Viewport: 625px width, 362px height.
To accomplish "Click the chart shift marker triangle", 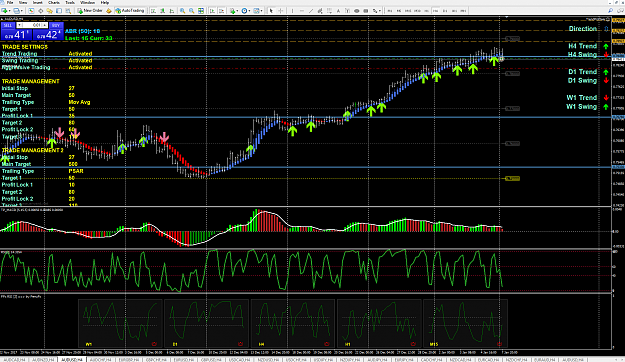I will [506, 17].
